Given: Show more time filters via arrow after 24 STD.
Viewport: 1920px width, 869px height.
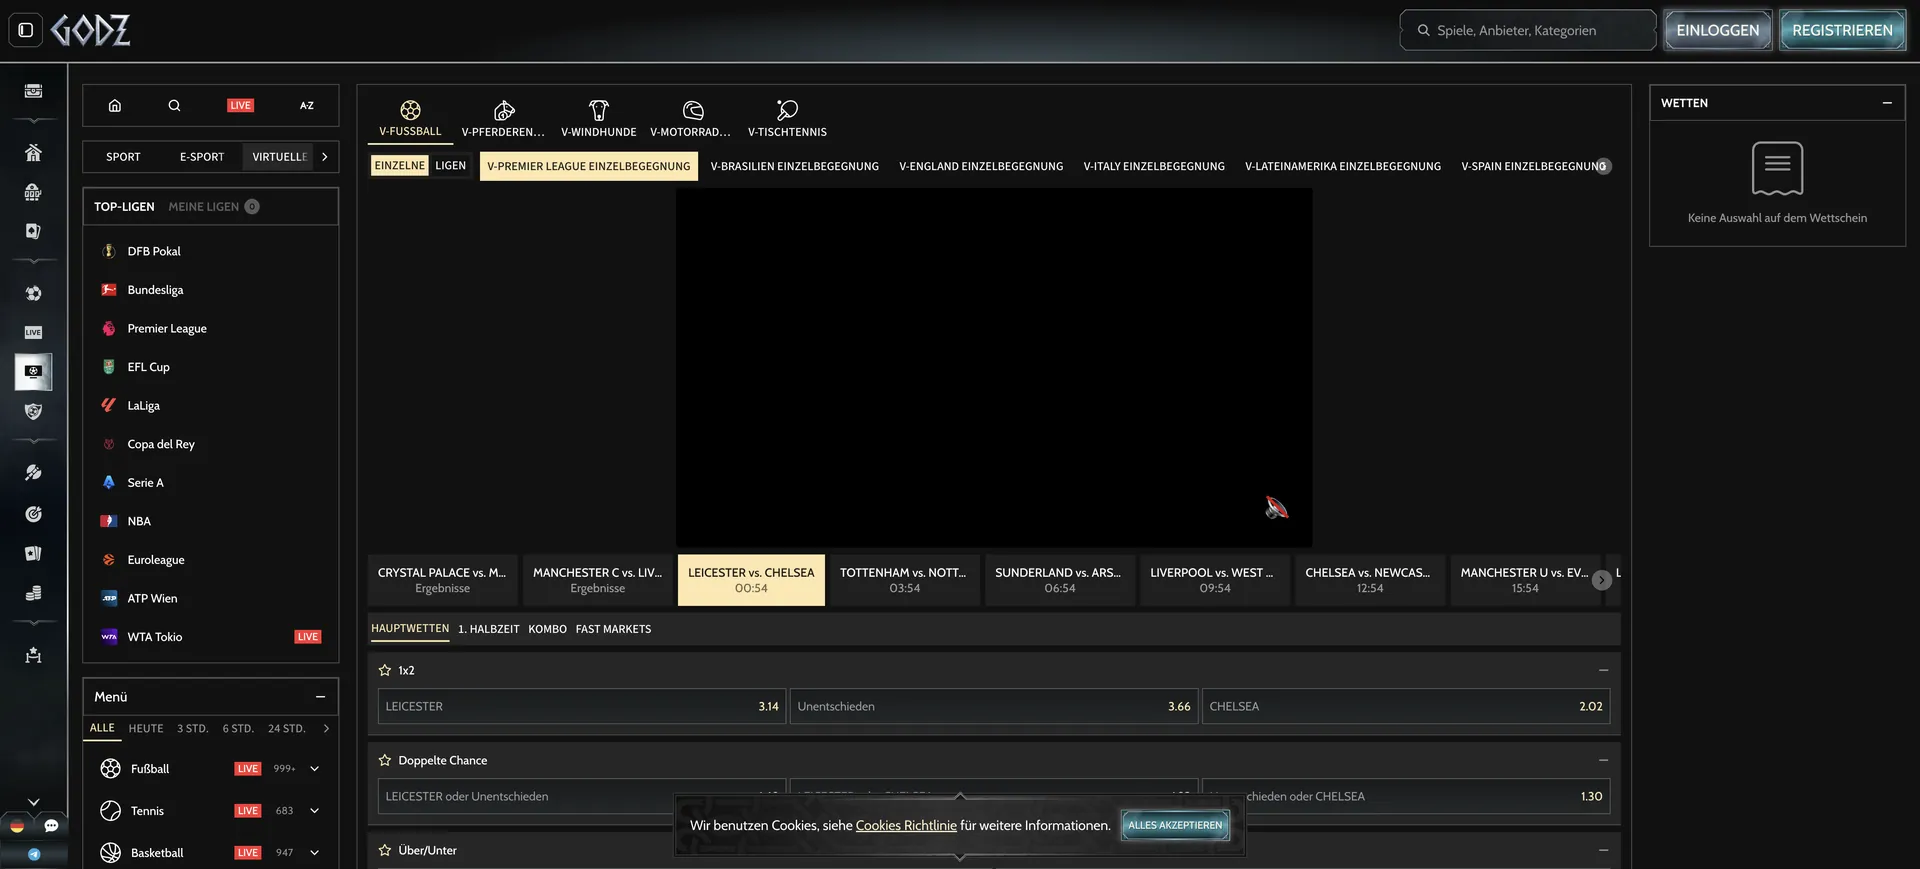Looking at the screenshot, I should (x=326, y=729).
